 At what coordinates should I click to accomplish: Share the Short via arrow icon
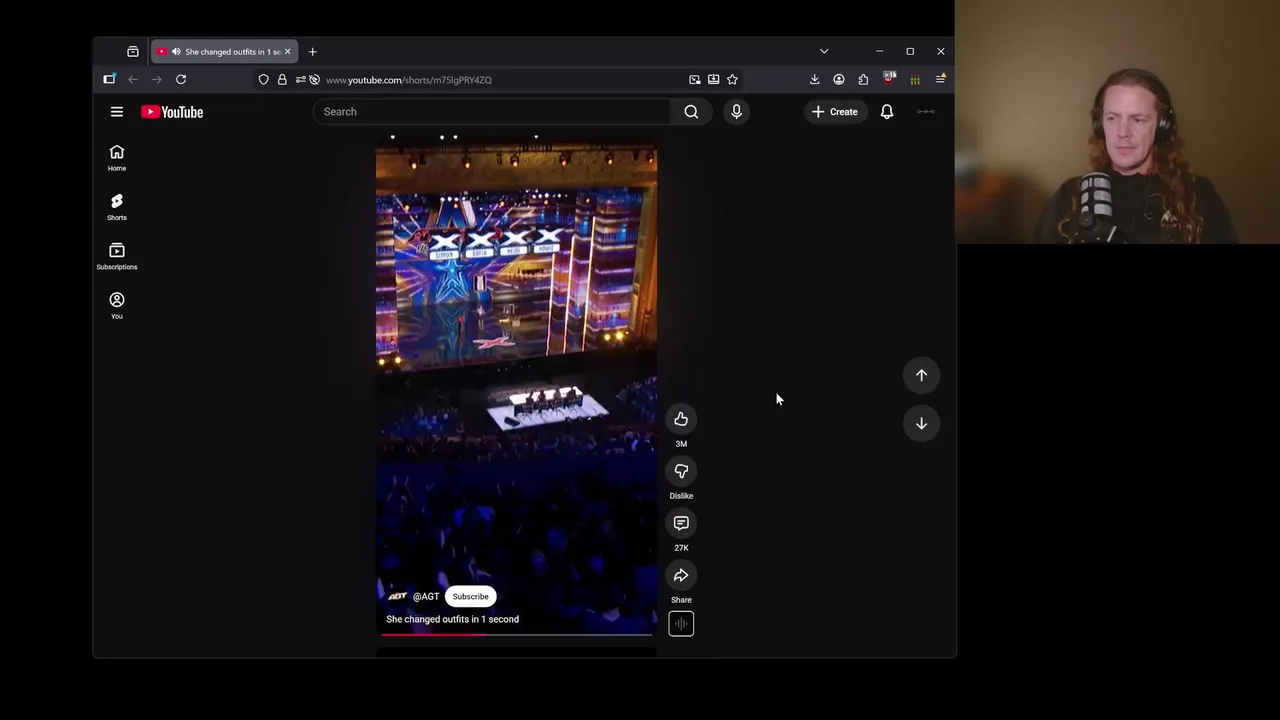(x=681, y=575)
